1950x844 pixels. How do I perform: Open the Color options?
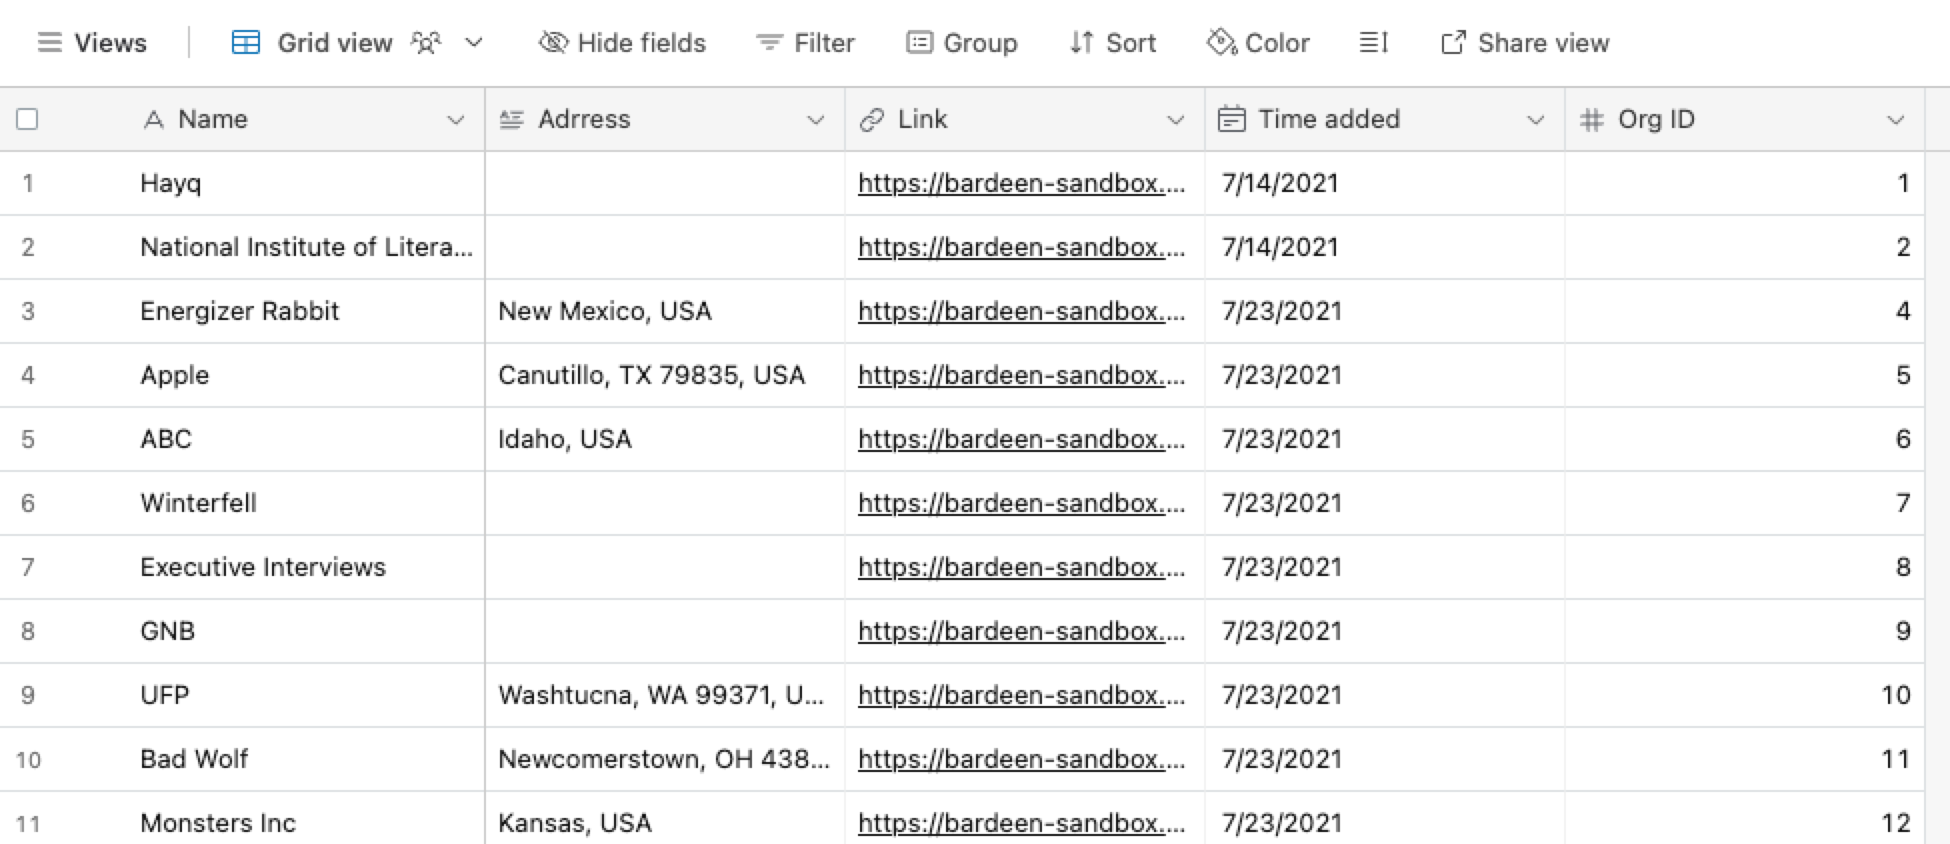(x=1258, y=43)
